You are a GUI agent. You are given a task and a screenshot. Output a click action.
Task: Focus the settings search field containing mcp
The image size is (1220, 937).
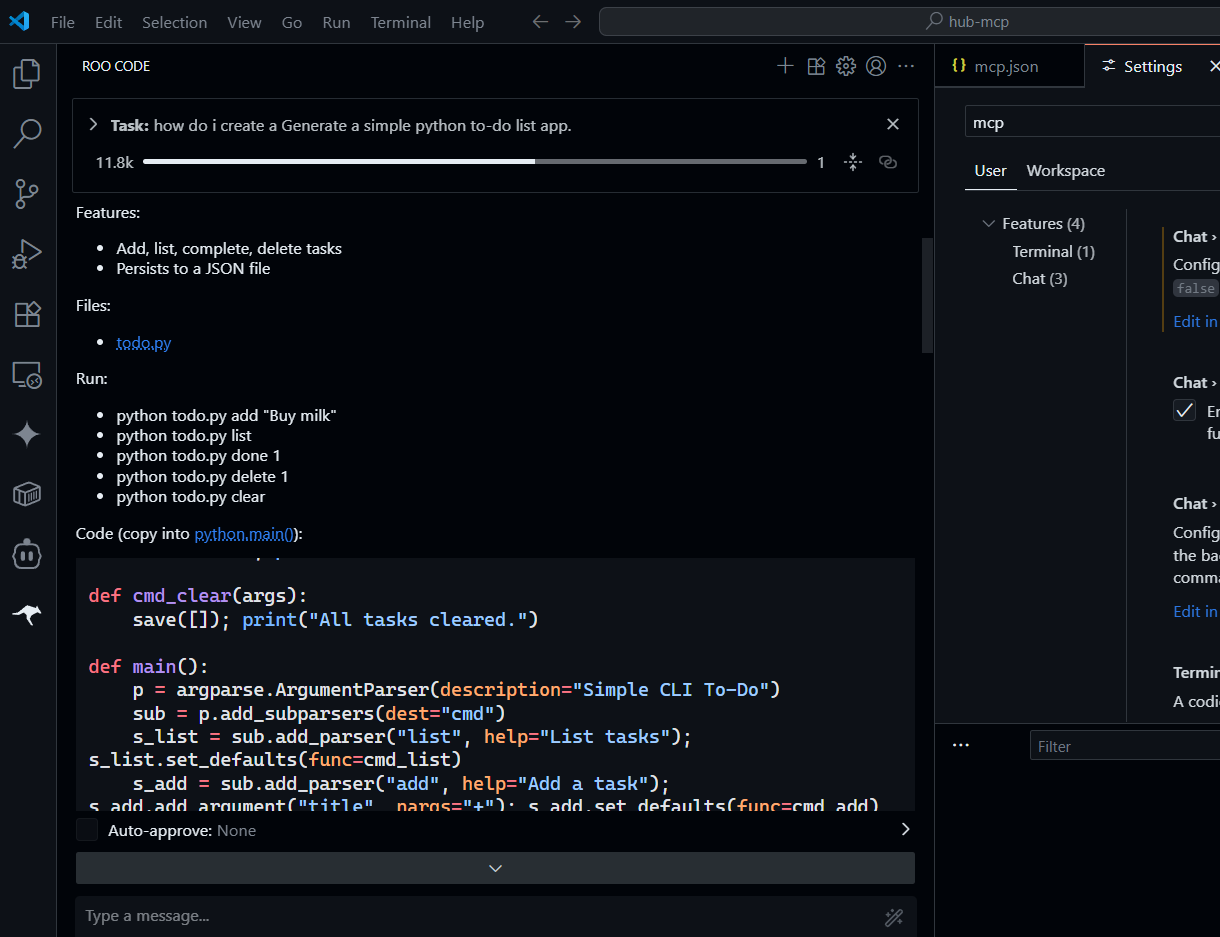click(x=1092, y=122)
